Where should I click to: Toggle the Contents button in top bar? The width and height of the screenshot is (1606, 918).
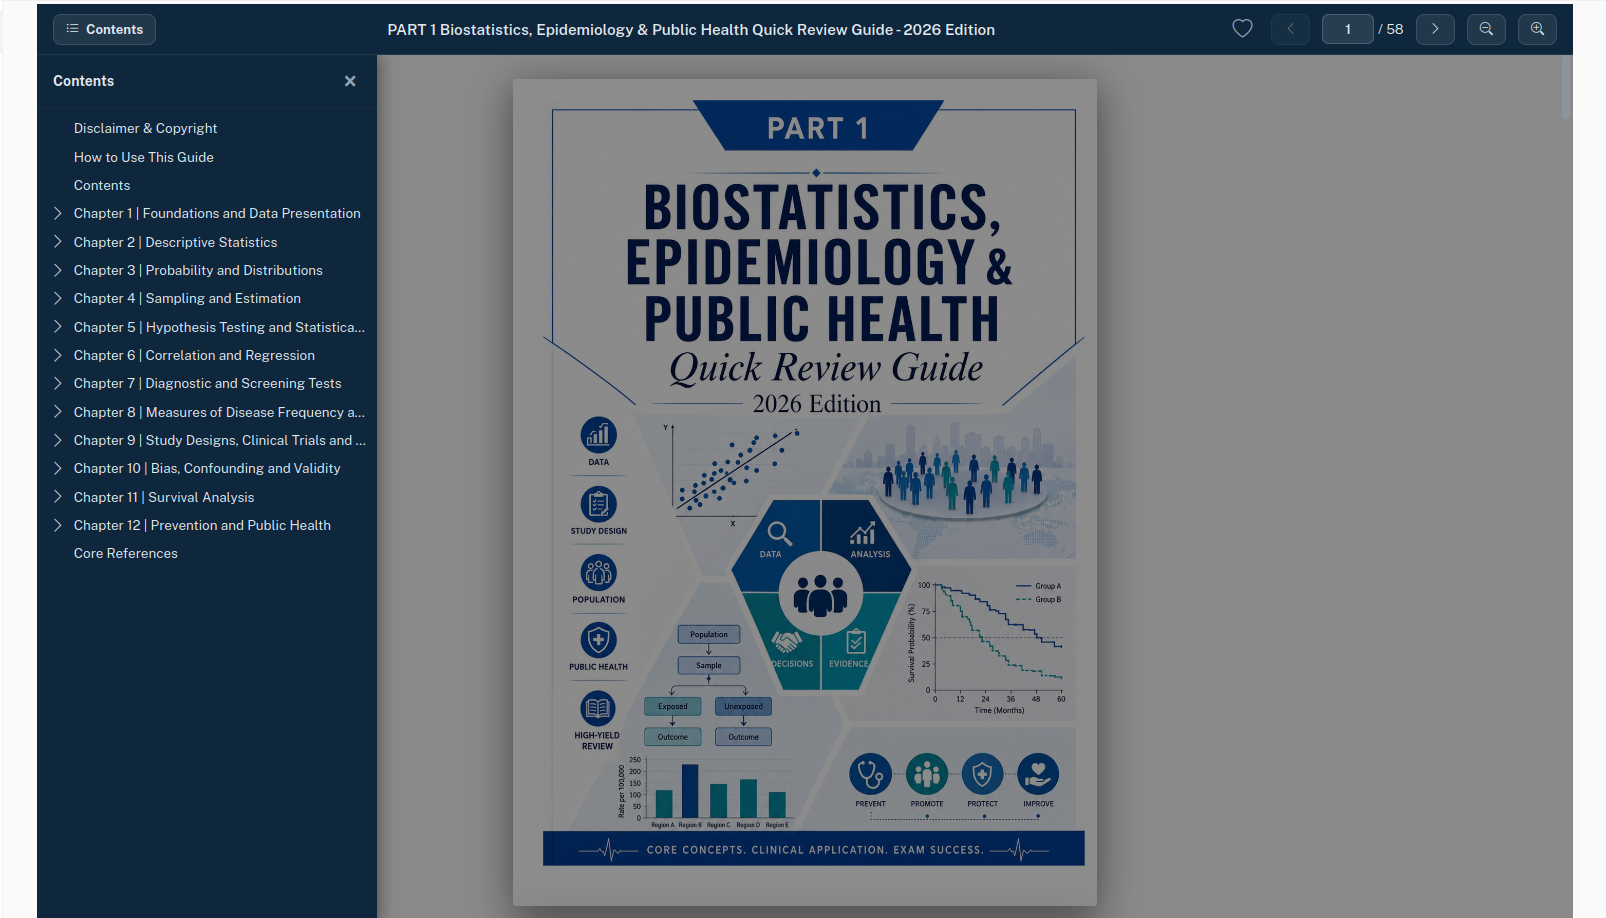click(x=104, y=29)
